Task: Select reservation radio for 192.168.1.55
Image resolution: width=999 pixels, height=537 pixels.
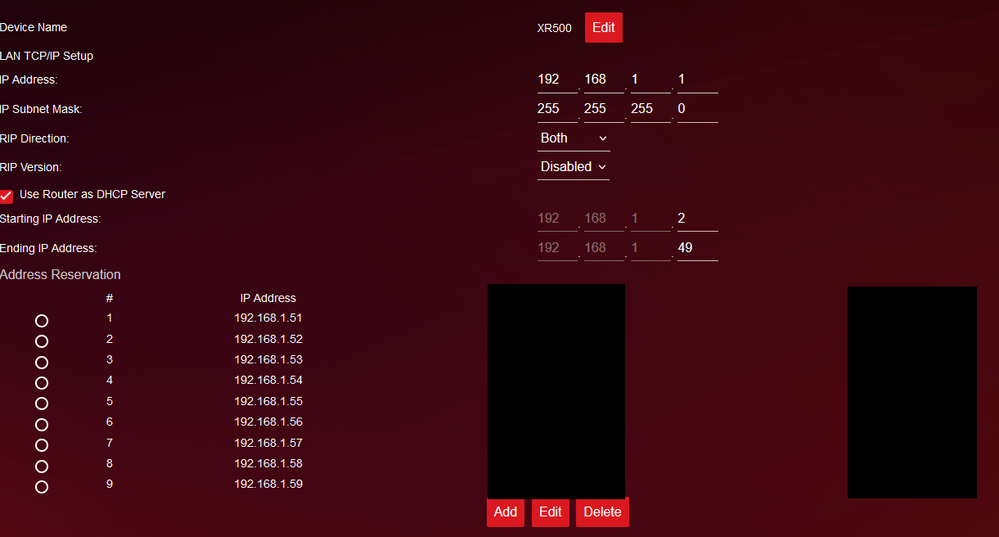Action: point(41,403)
